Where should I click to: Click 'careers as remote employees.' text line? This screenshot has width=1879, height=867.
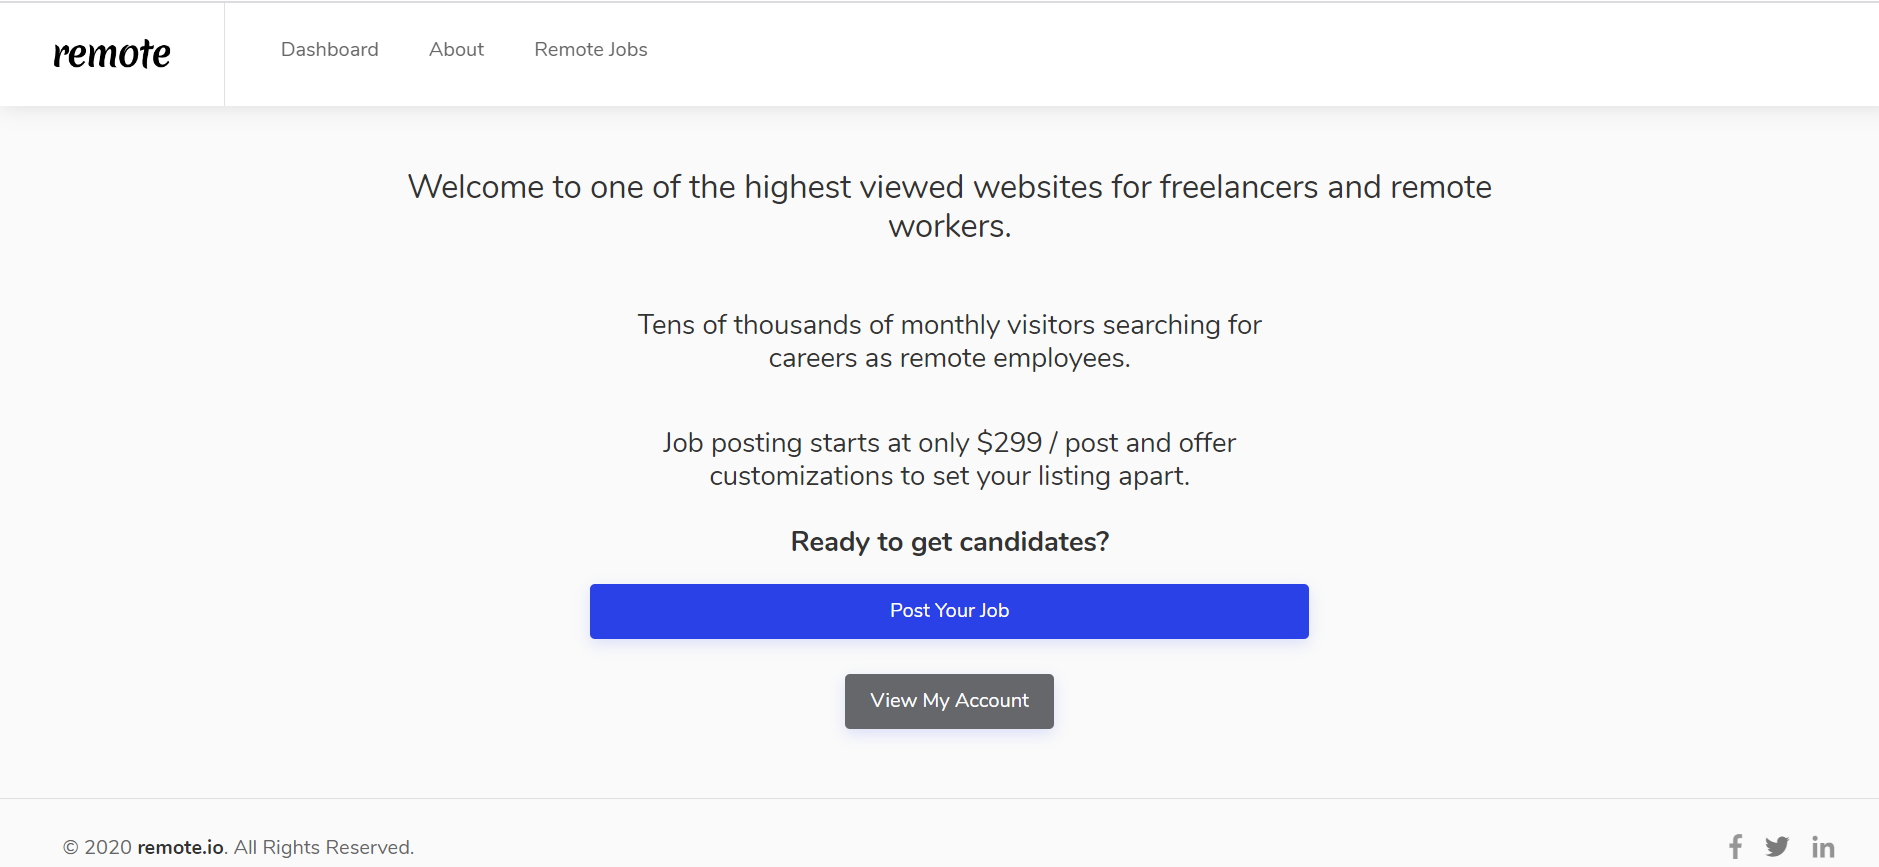(949, 358)
